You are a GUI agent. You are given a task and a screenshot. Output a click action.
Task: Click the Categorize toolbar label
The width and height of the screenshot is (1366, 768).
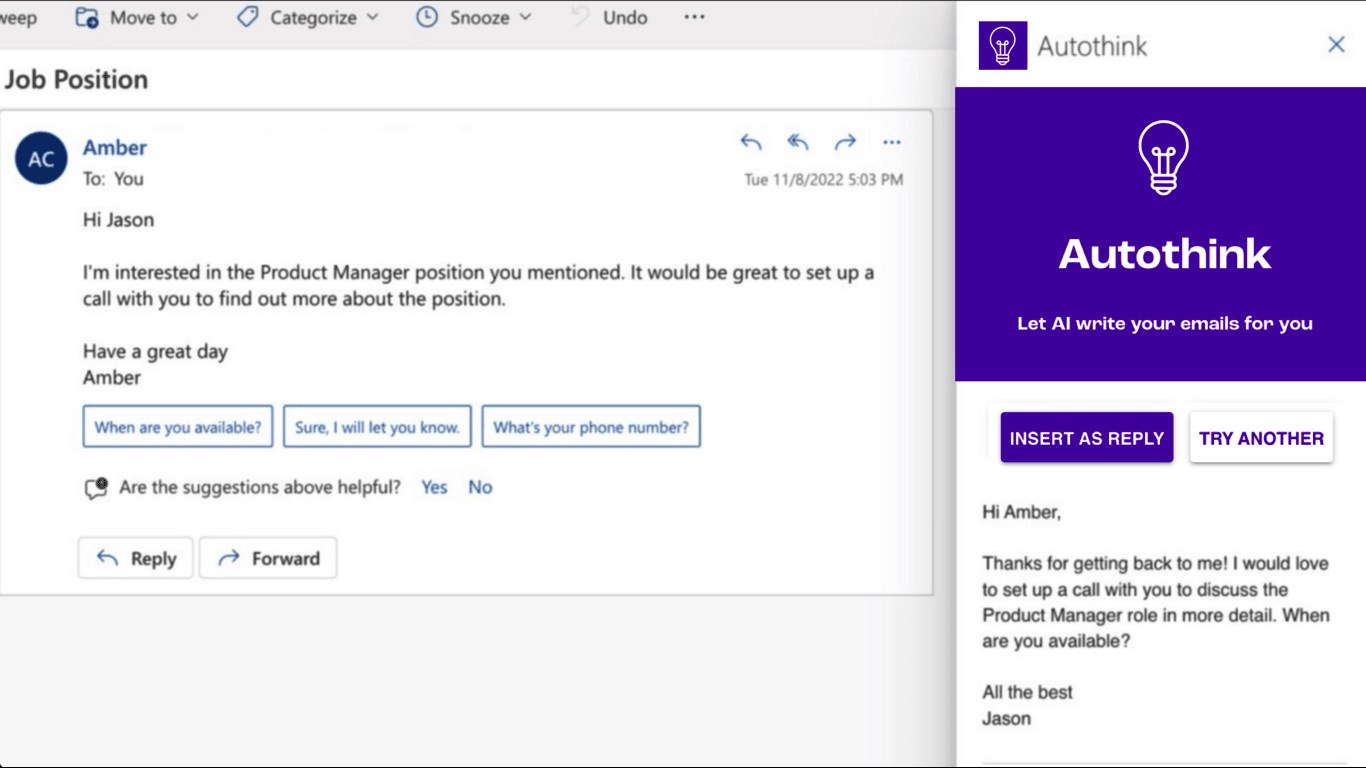(313, 17)
